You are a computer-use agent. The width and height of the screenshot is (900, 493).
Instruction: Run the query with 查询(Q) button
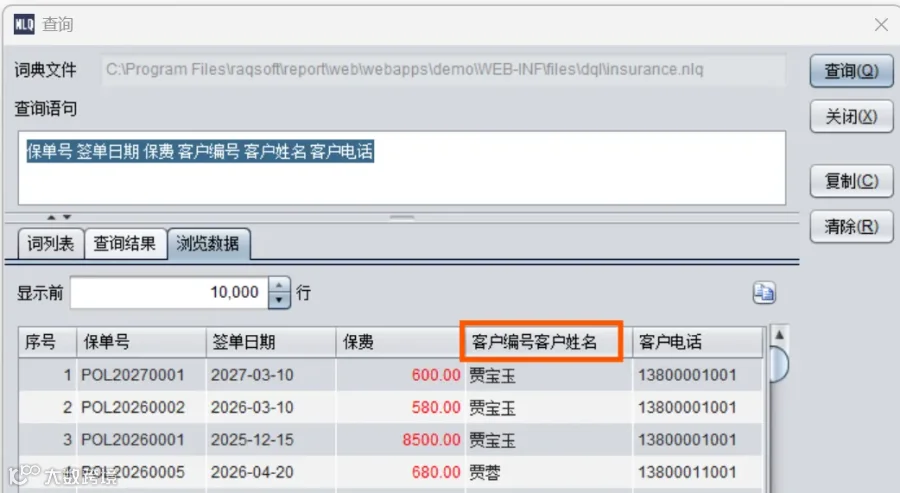pos(851,71)
